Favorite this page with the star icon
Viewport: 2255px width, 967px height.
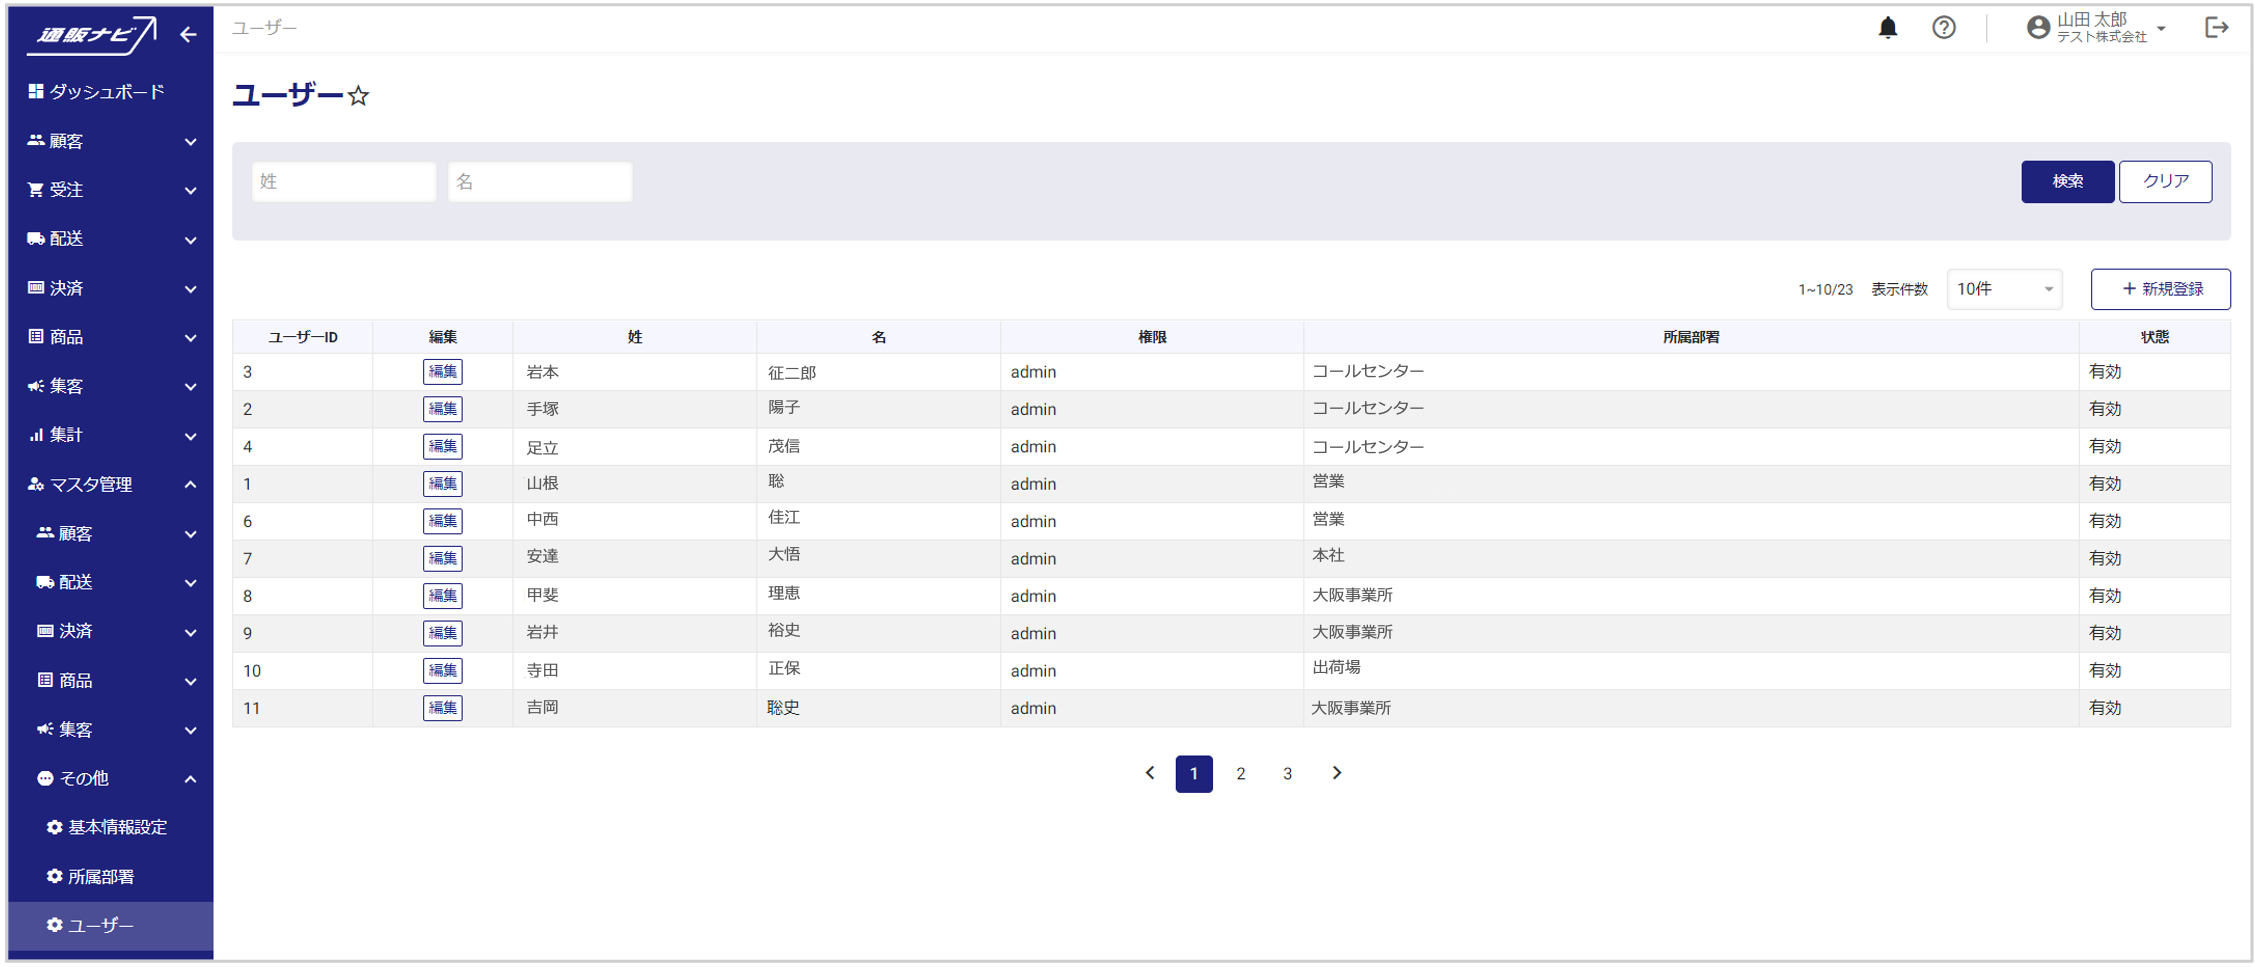point(359,96)
